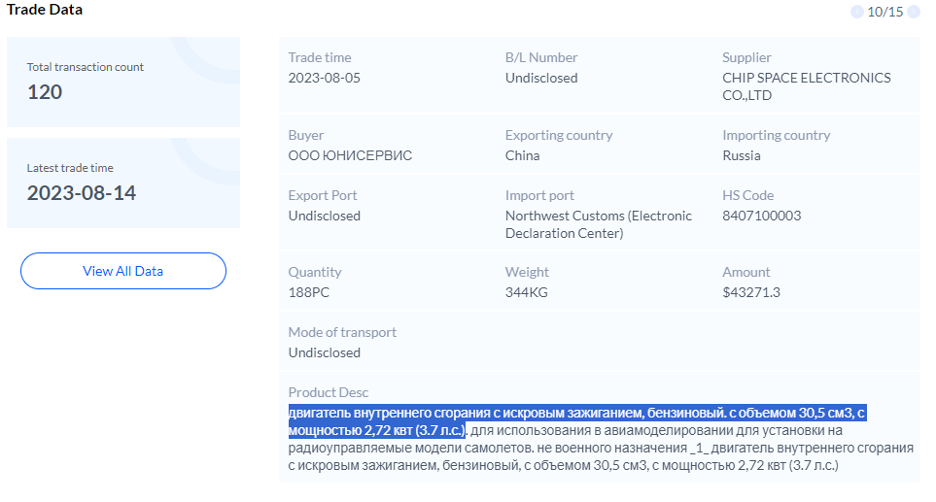The width and height of the screenshot is (936, 502).
Task: Click the exporting country value China
Action: click(522, 155)
